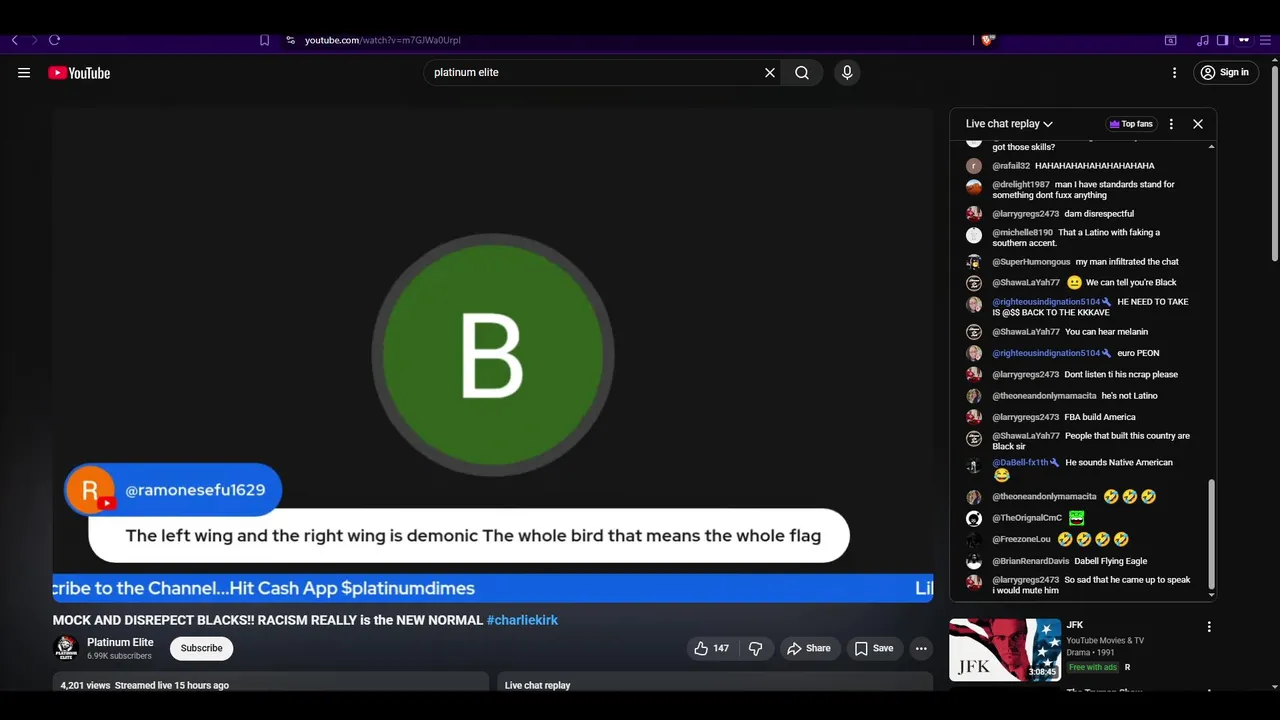Click @TheOrignalCmC avatar in chat
This screenshot has height=720, width=1280.
(x=974, y=518)
